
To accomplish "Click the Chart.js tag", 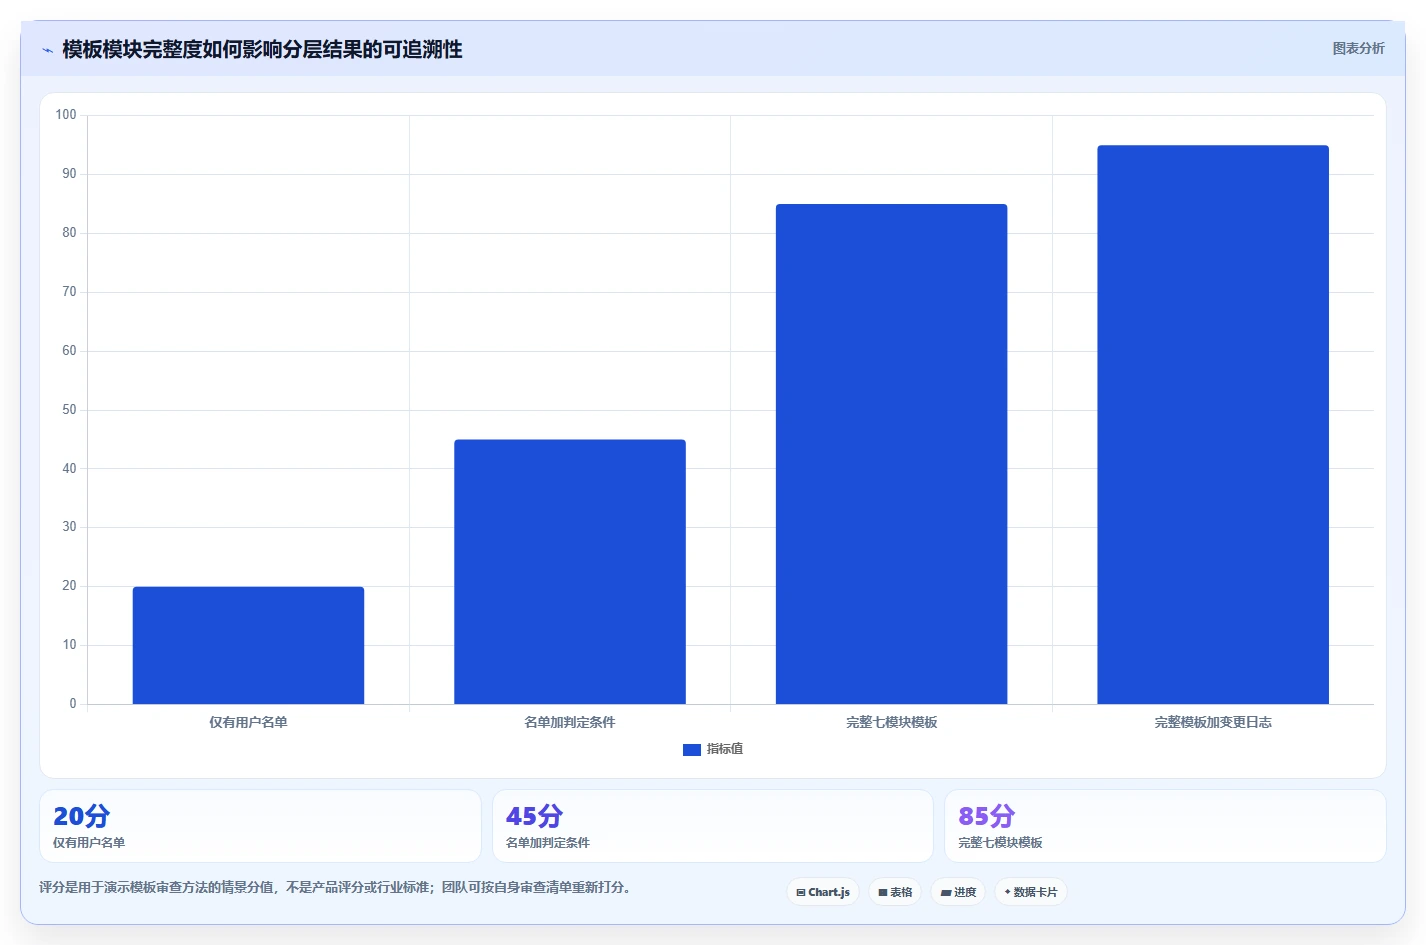I will click(823, 892).
